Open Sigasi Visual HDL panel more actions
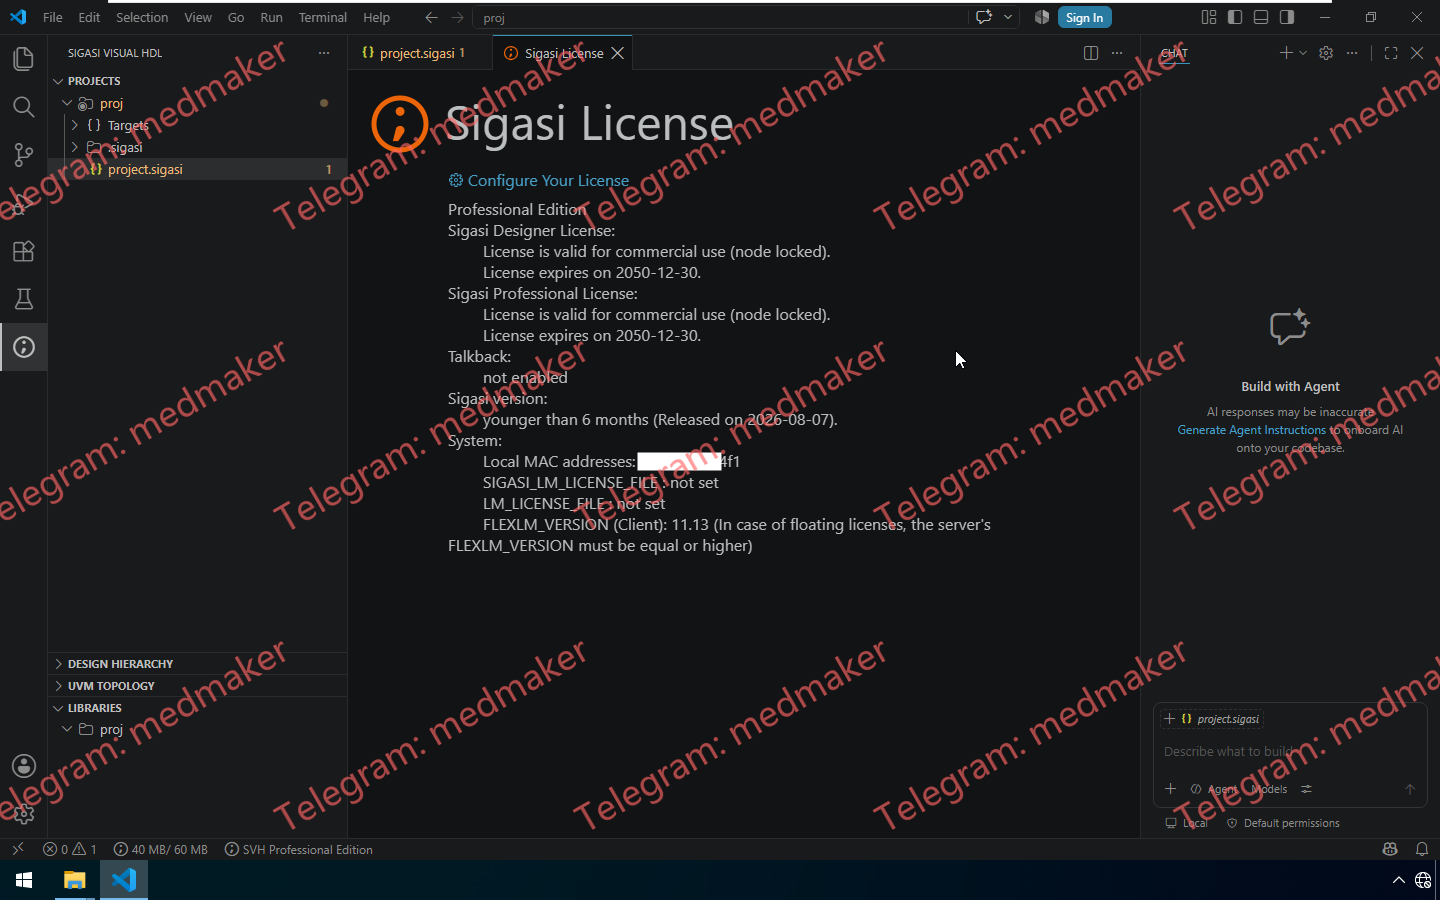The height and width of the screenshot is (900, 1440). 324,53
